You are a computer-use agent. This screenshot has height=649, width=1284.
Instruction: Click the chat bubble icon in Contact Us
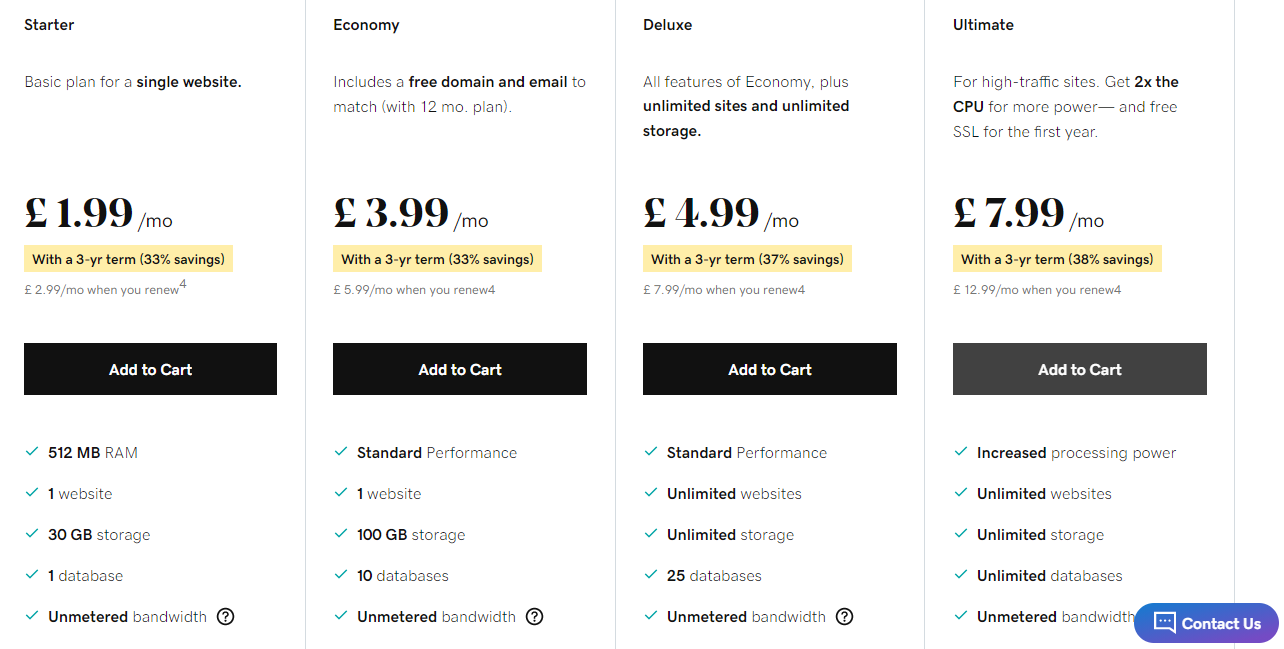(1164, 623)
